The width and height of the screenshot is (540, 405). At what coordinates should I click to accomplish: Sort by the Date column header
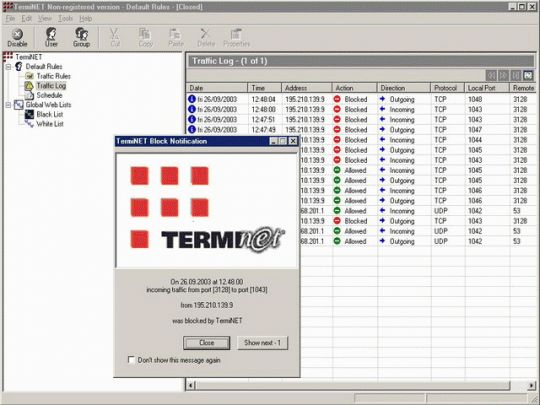pyautogui.click(x=217, y=88)
